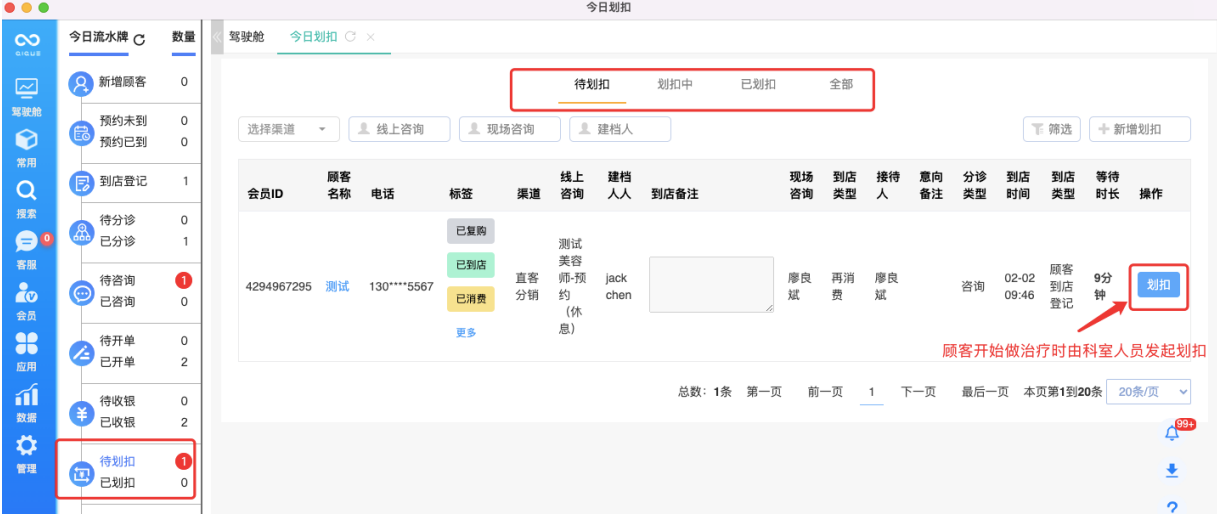Click the help question mark icon
Screen dimensions: 1217x518
coord(1172,508)
